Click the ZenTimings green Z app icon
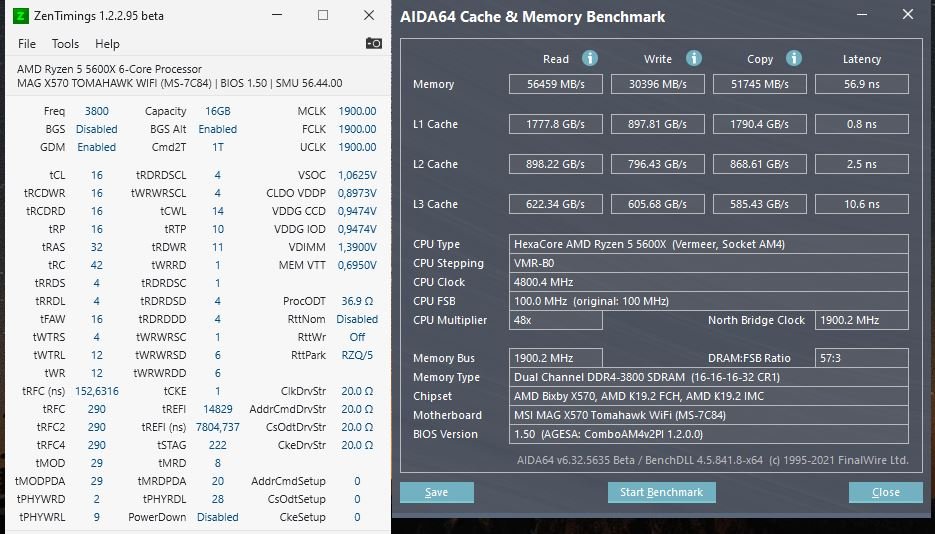Image resolution: width=935 pixels, height=534 pixels. (21, 15)
